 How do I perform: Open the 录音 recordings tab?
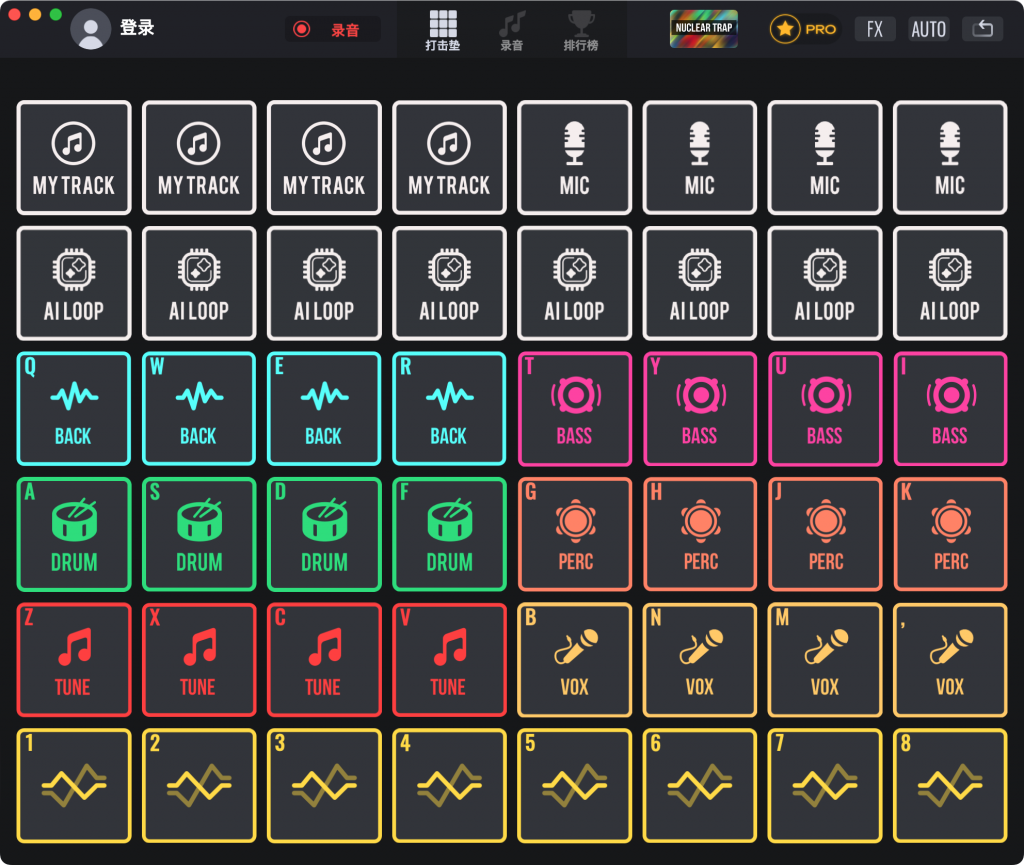[x=512, y=30]
